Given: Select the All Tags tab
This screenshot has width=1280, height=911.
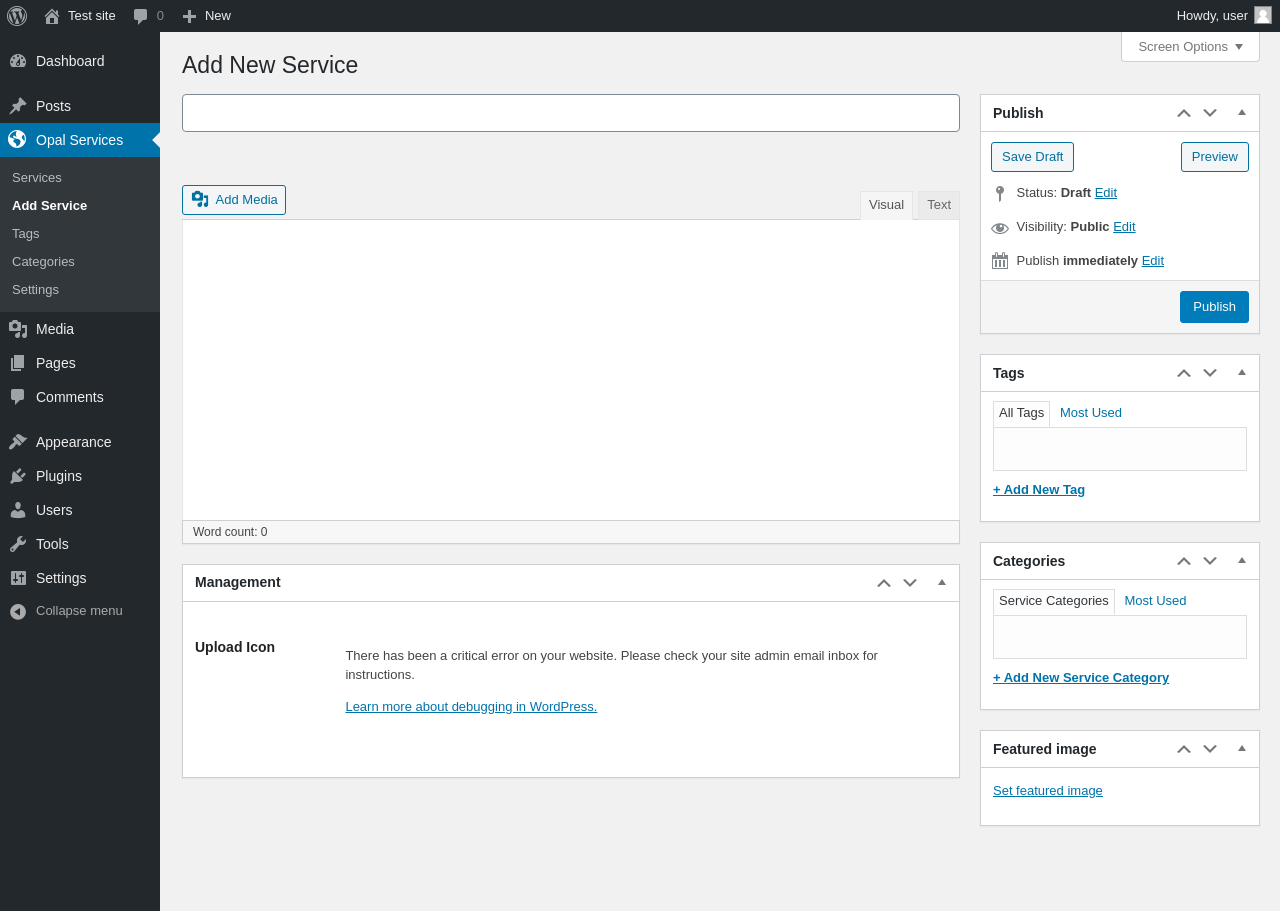Looking at the screenshot, I should coord(1021,413).
